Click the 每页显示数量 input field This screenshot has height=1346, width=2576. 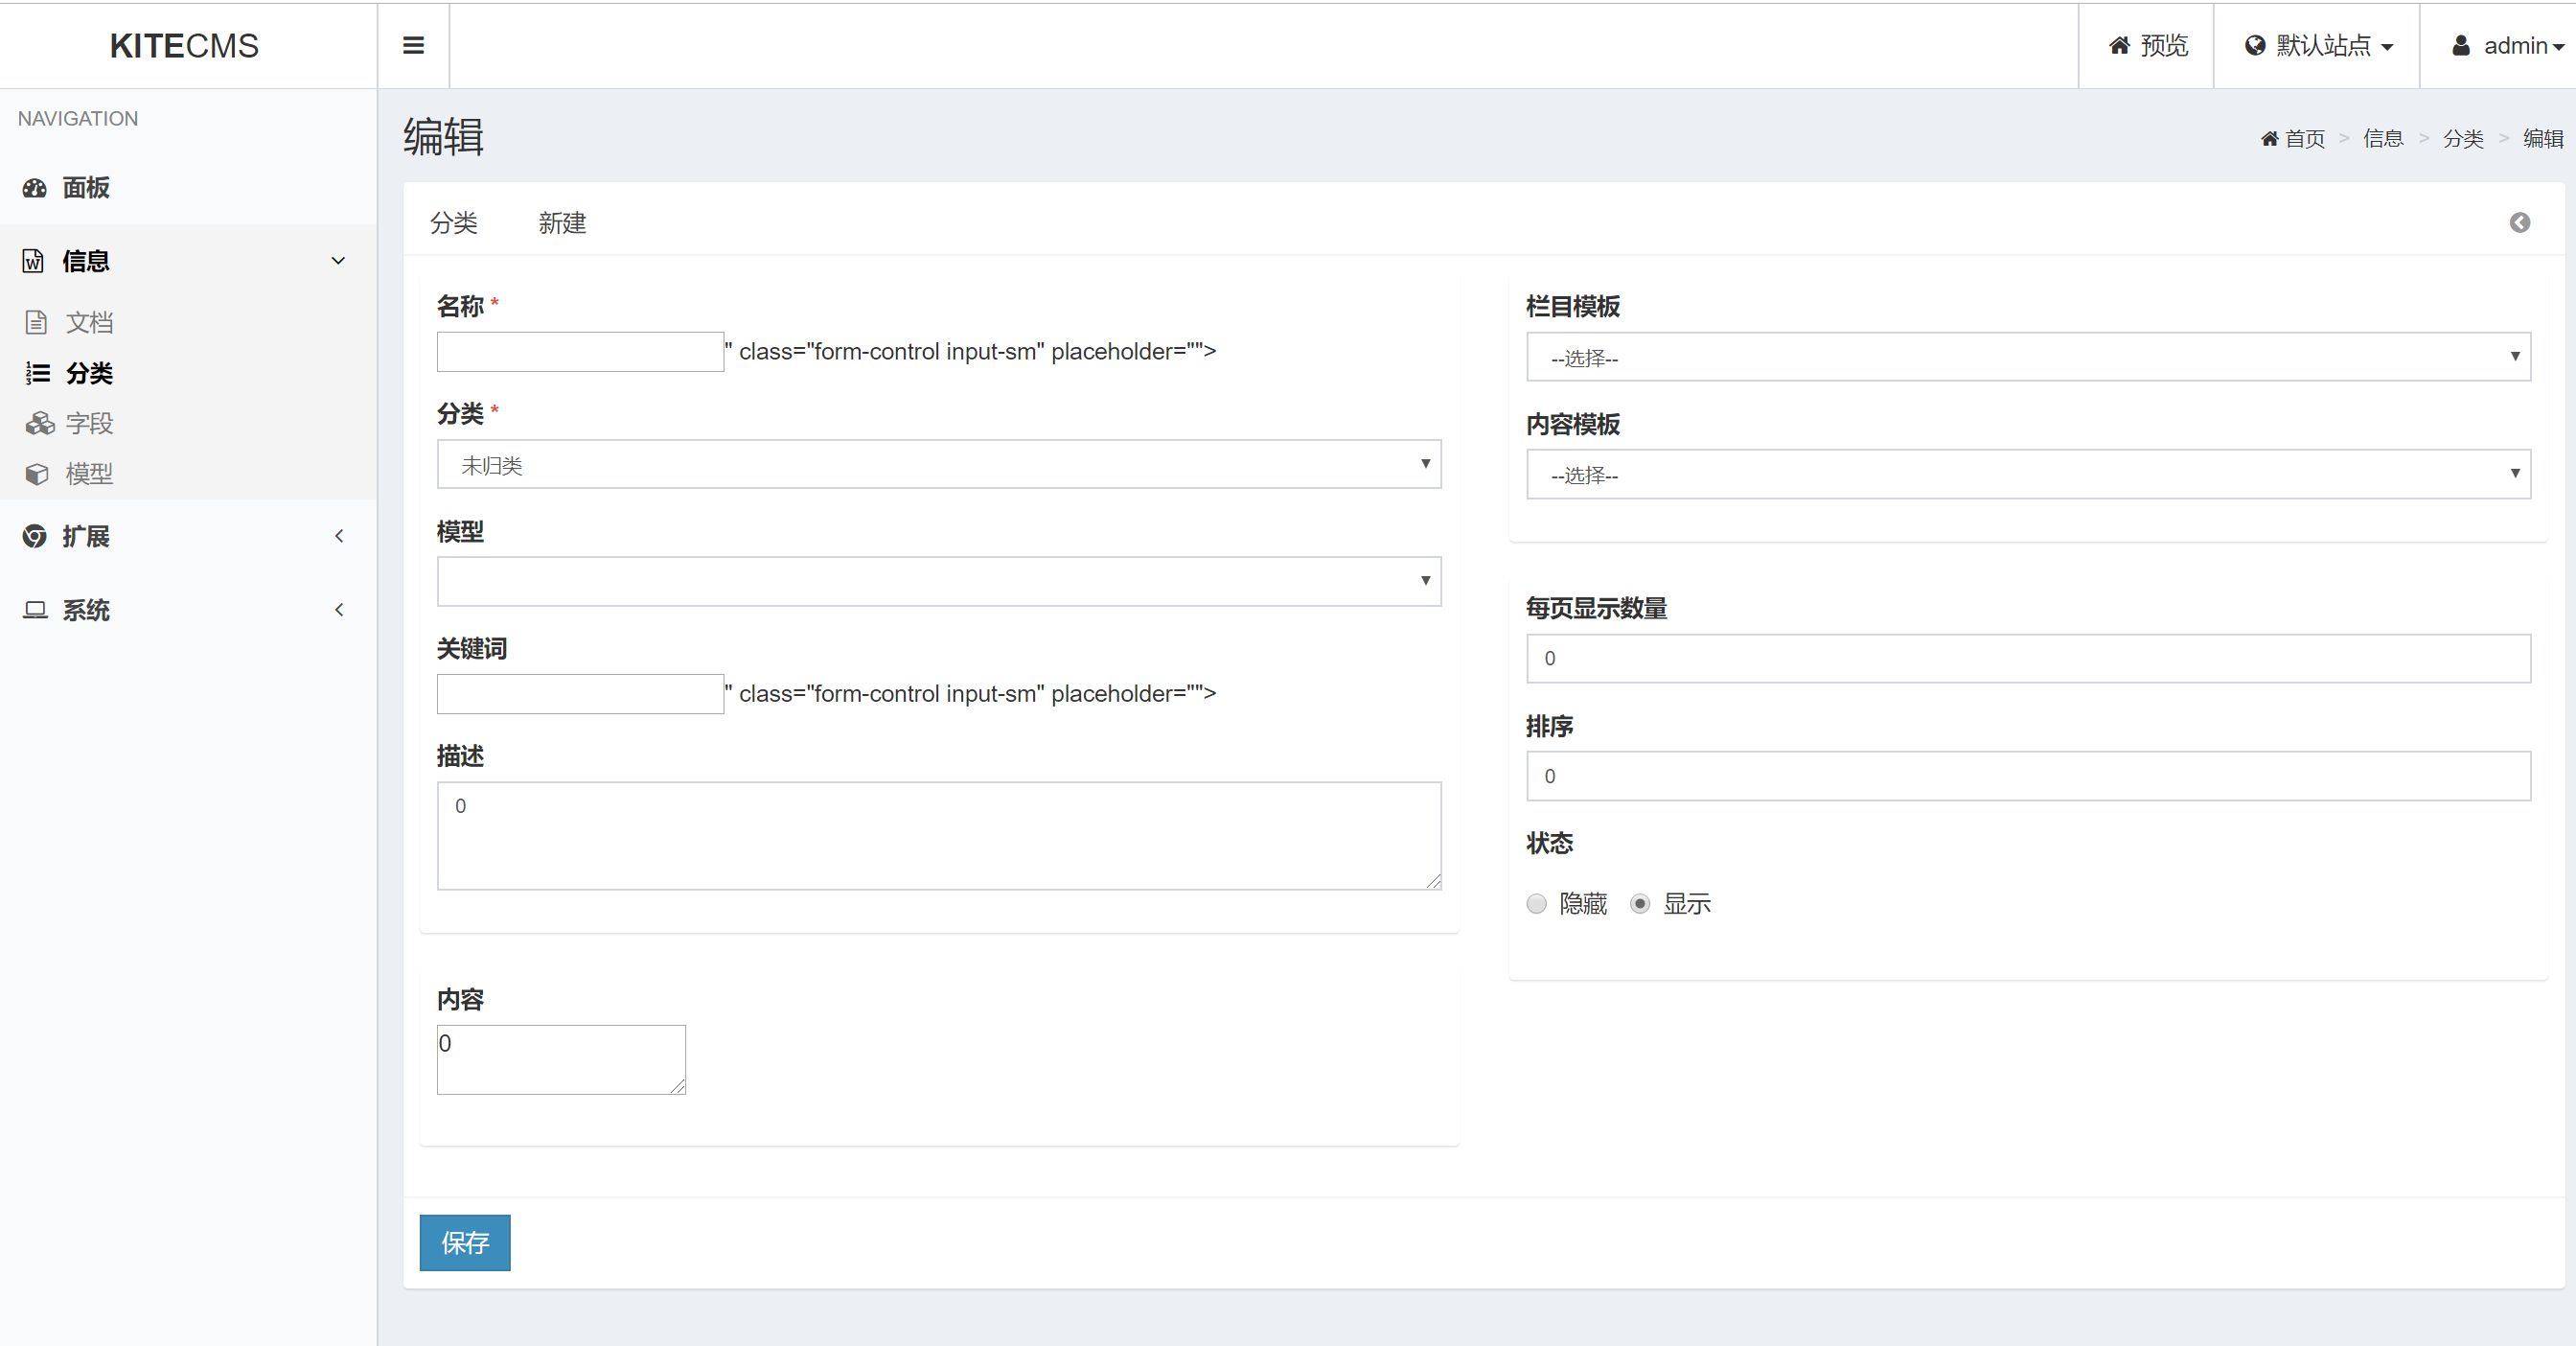(2027, 659)
